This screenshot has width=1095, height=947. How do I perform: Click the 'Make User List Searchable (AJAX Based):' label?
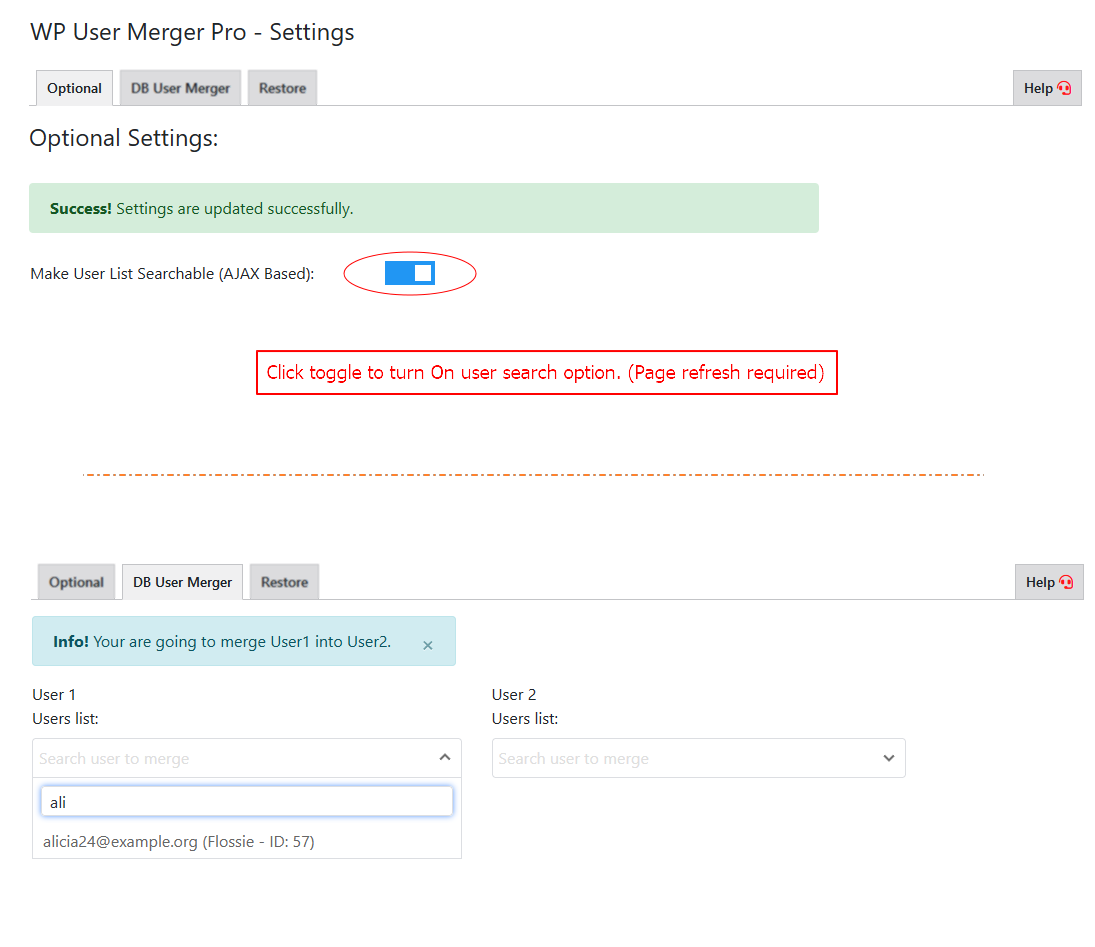(x=172, y=274)
